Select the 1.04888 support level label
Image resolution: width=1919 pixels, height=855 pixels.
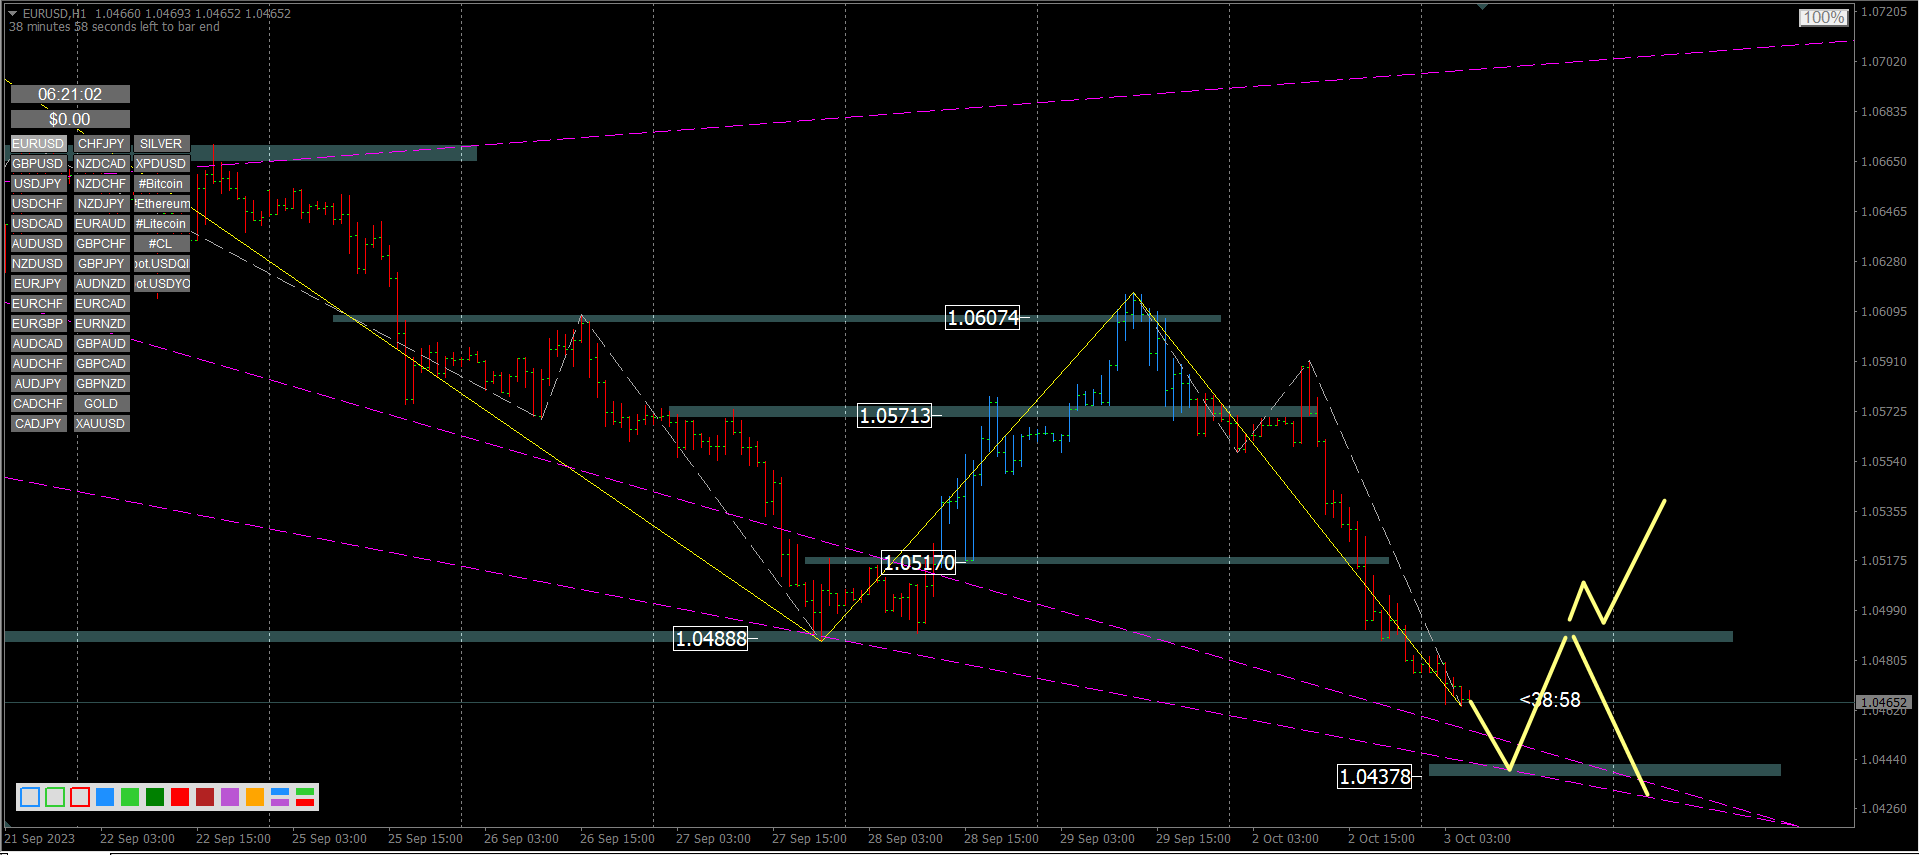click(x=711, y=639)
